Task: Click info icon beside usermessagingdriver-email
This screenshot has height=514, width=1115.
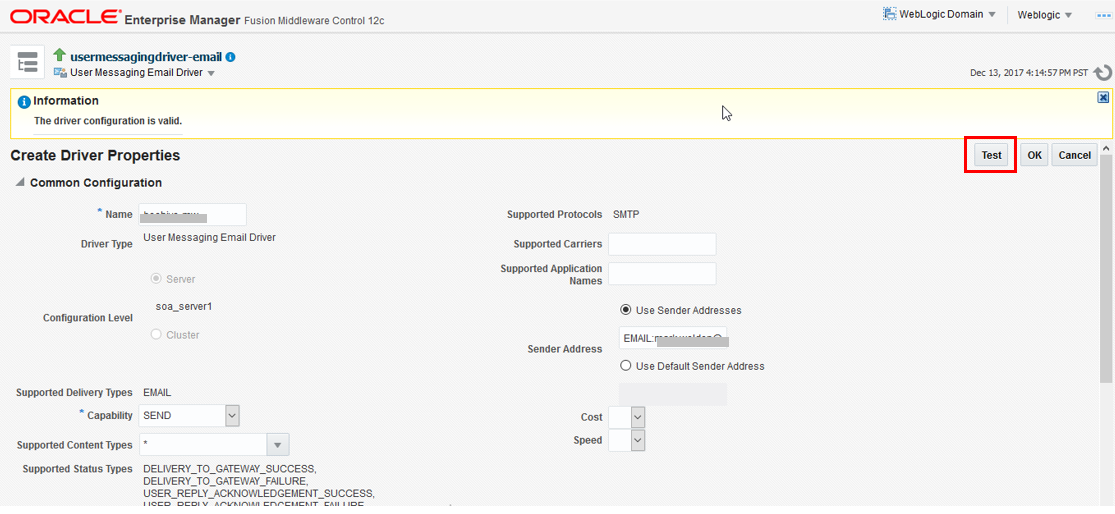Action: 230,57
